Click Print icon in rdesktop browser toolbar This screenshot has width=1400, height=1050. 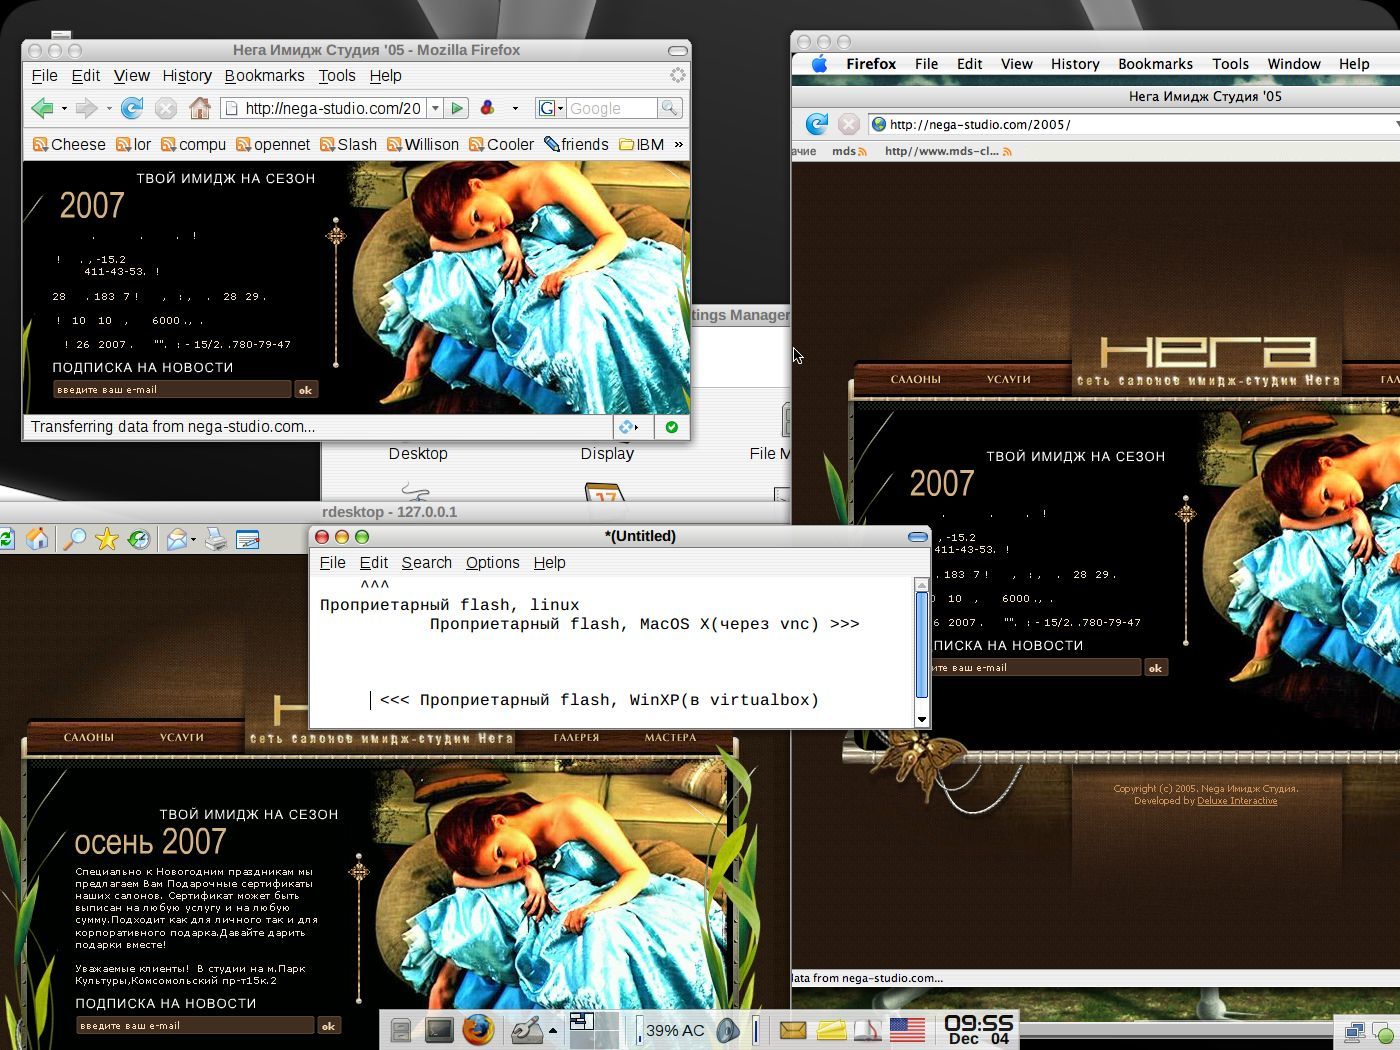point(216,540)
